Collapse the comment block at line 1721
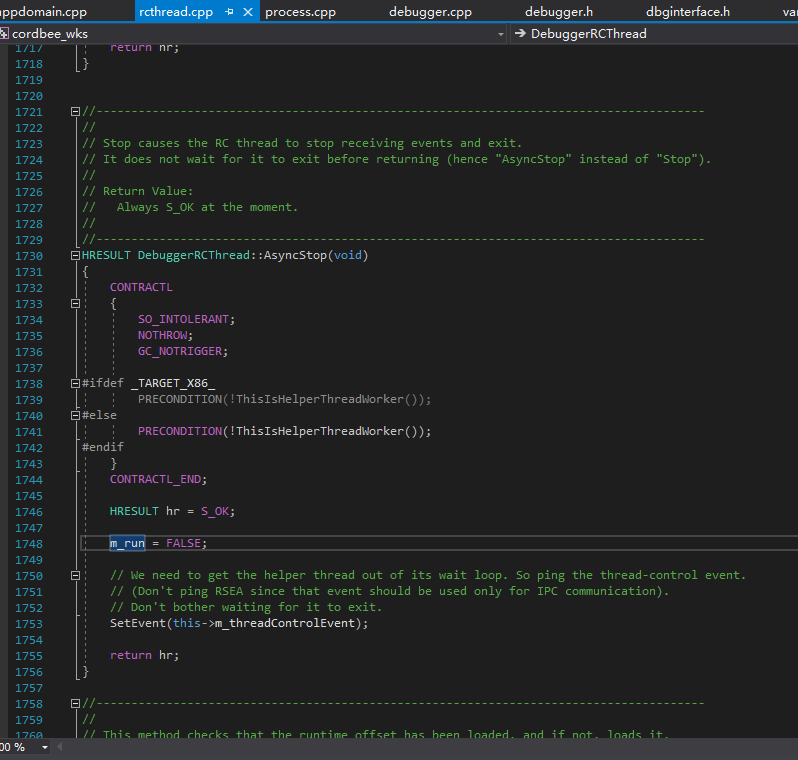Viewport: 798px width, 760px height. pyautogui.click(x=75, y=112)
